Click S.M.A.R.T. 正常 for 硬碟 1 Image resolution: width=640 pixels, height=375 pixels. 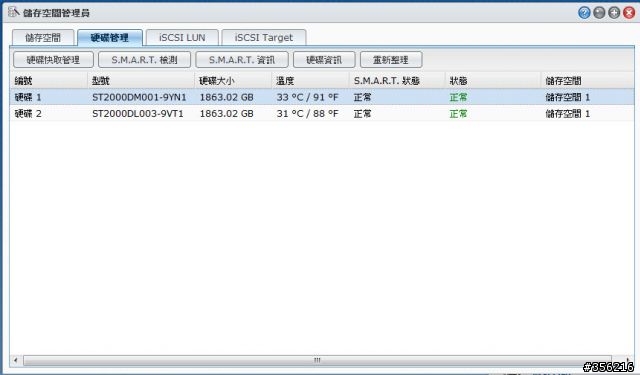[x=362, y=97]
